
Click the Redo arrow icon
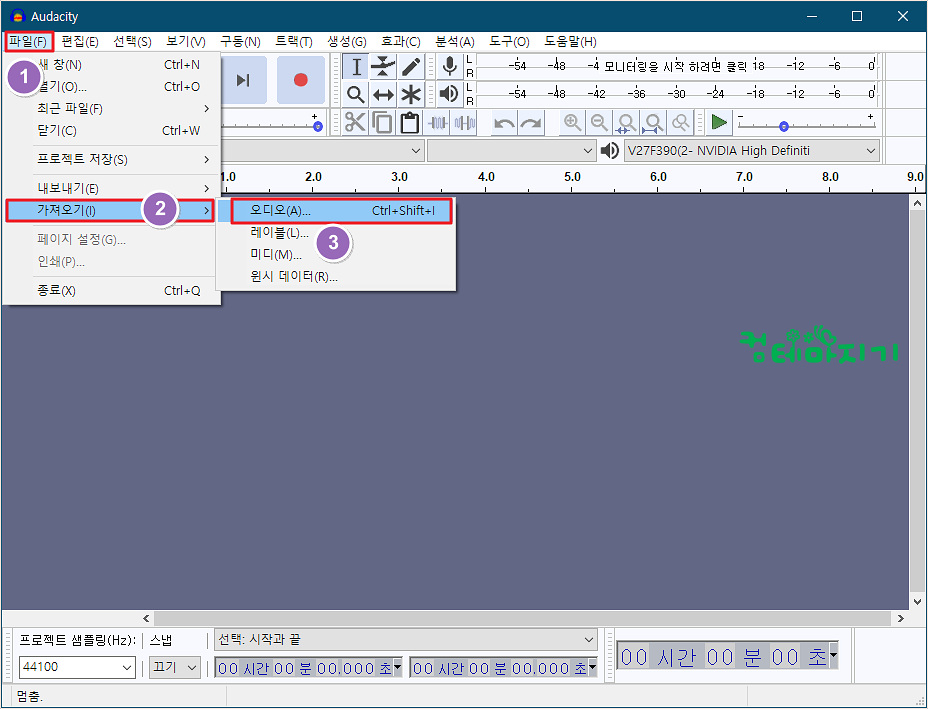pos(531,123)
